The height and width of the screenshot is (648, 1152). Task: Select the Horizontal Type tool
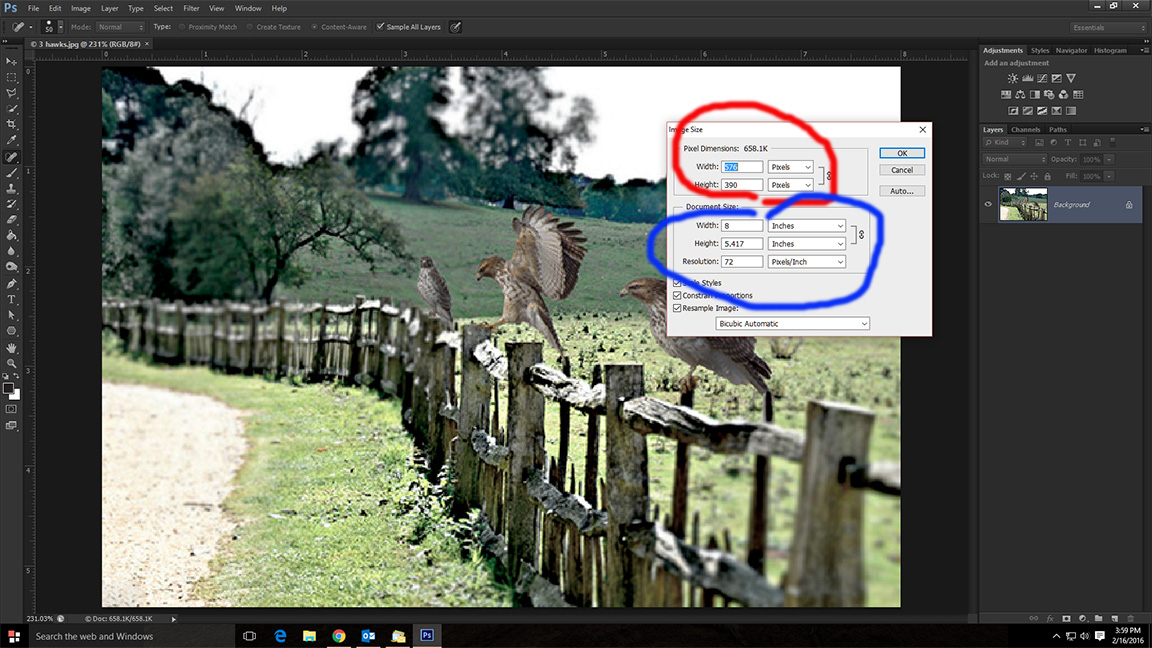[12, 299]
